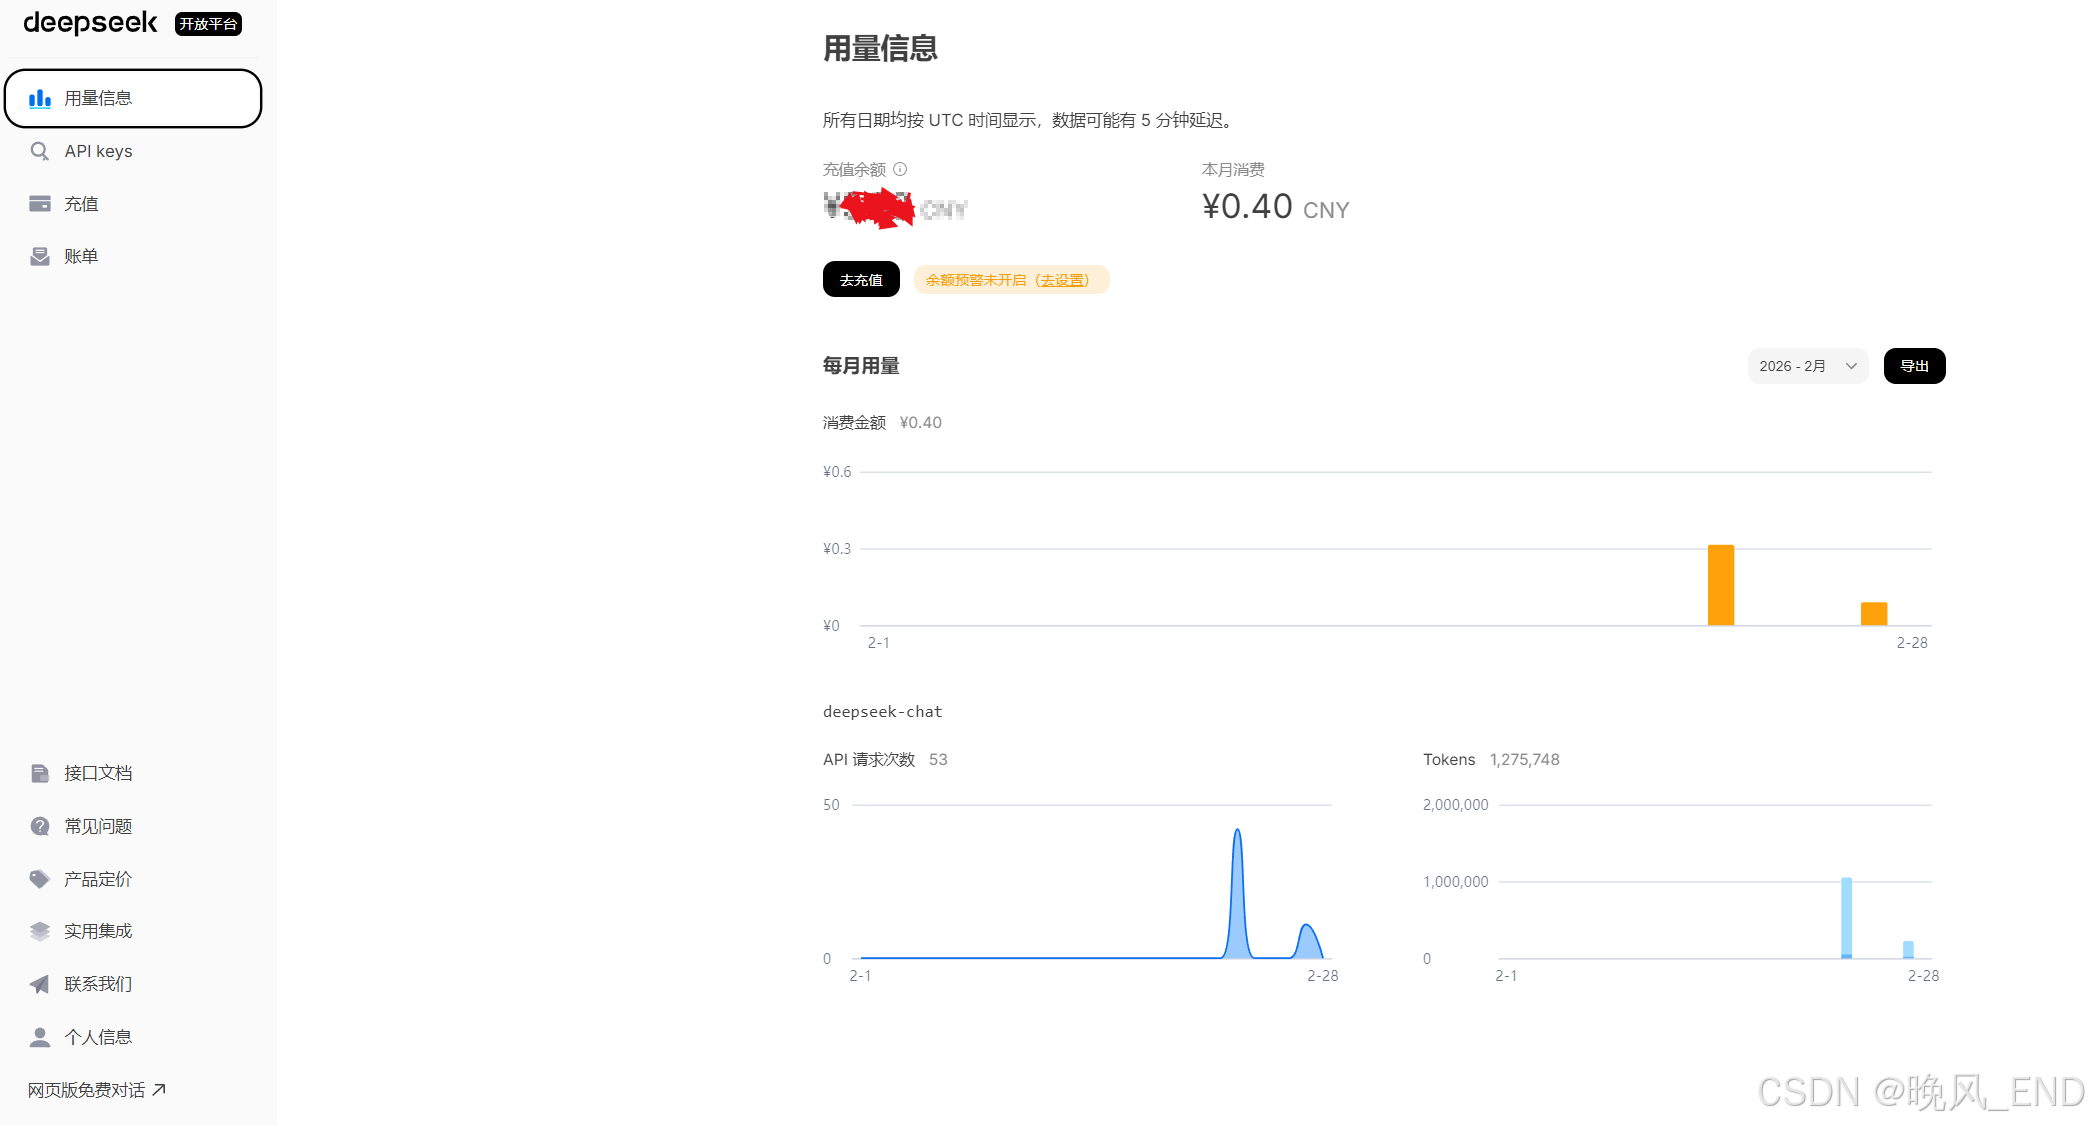This screenshot has width=2089, height=1126.
Task: Click the 去充值 recharge button
Action: 860,279
